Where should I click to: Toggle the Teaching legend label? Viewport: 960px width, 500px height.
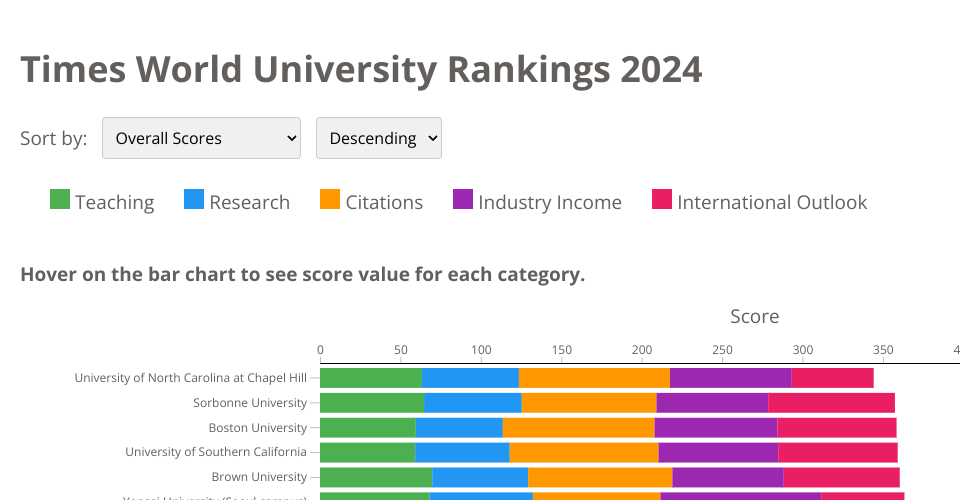pyautogui.click(x=114, y=202)
